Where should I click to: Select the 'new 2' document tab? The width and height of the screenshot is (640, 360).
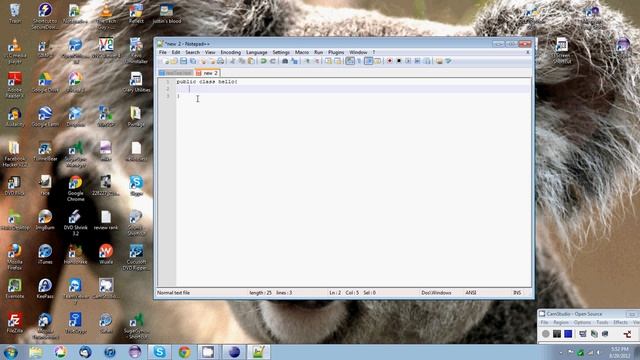[207, 73]
